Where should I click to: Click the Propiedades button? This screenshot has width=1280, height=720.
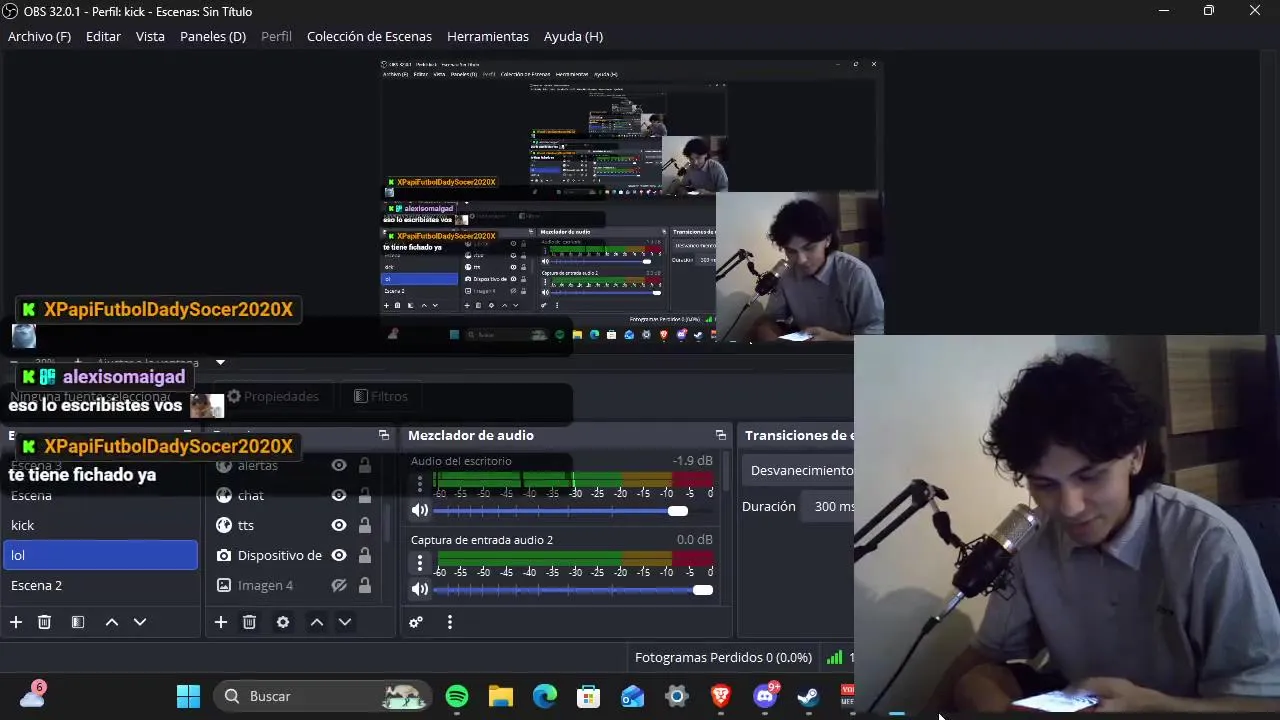tap(272, 396)
